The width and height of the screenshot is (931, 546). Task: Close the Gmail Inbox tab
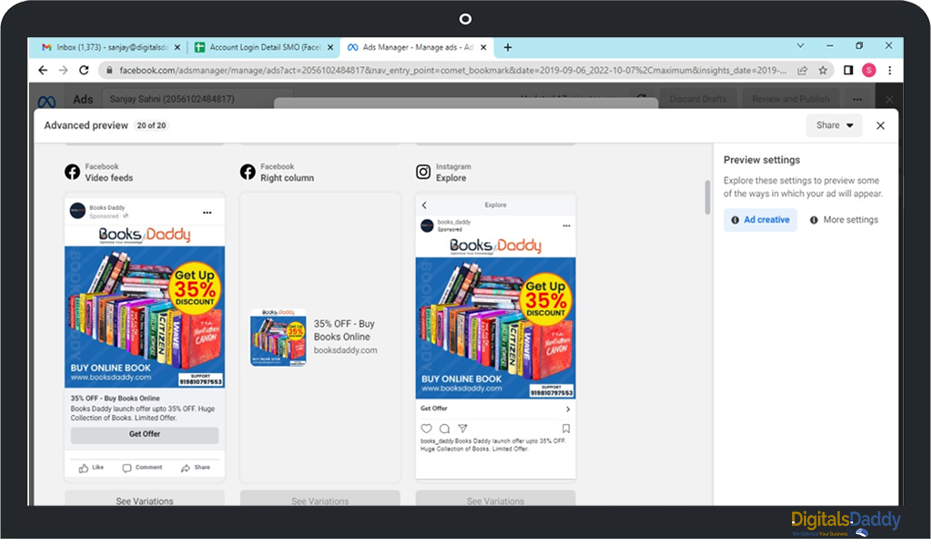coord(178,47)
